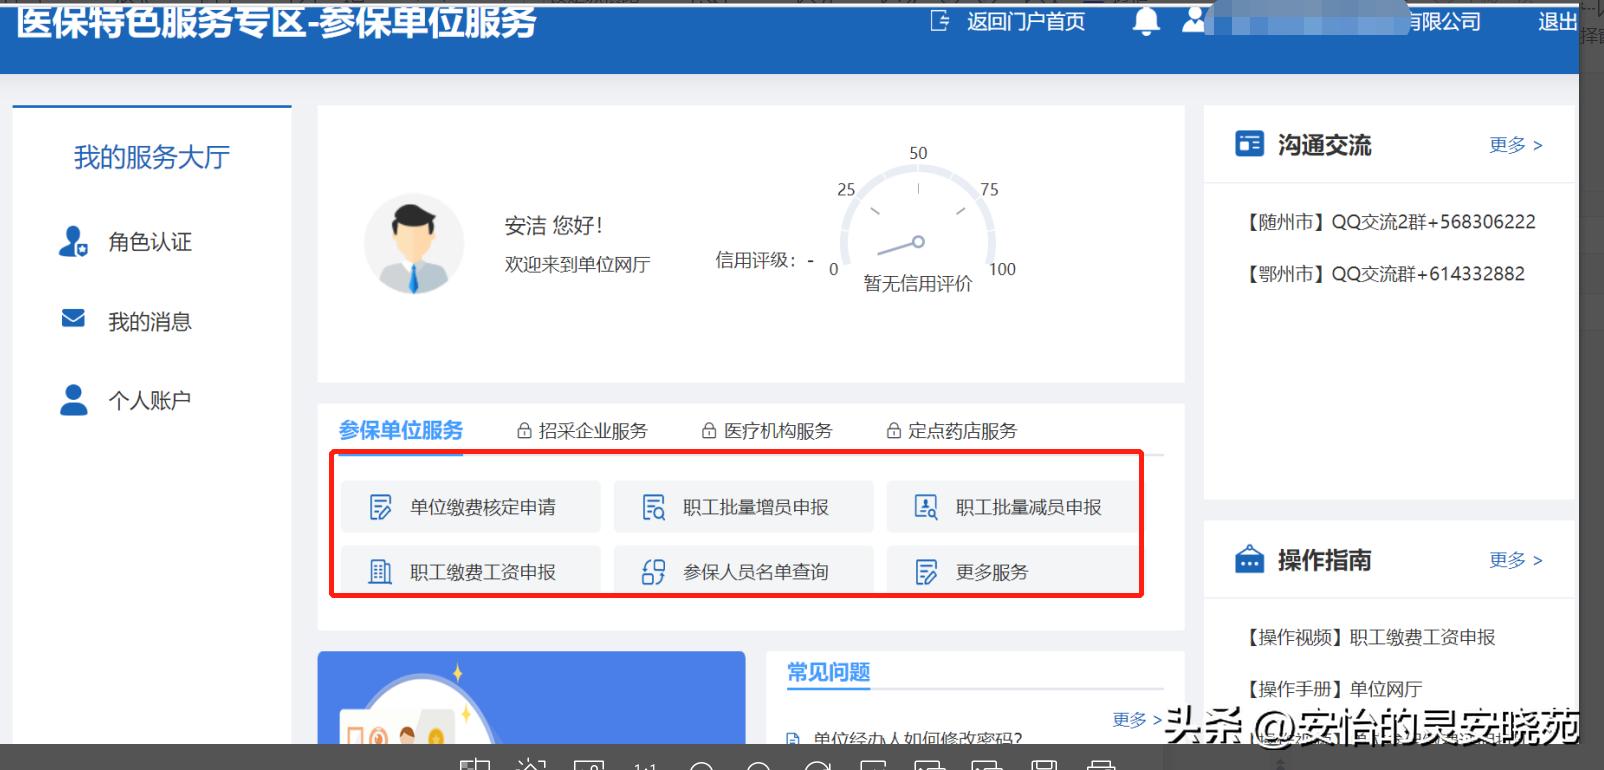Click the 角色认证 person icon

tap(73, 242)
